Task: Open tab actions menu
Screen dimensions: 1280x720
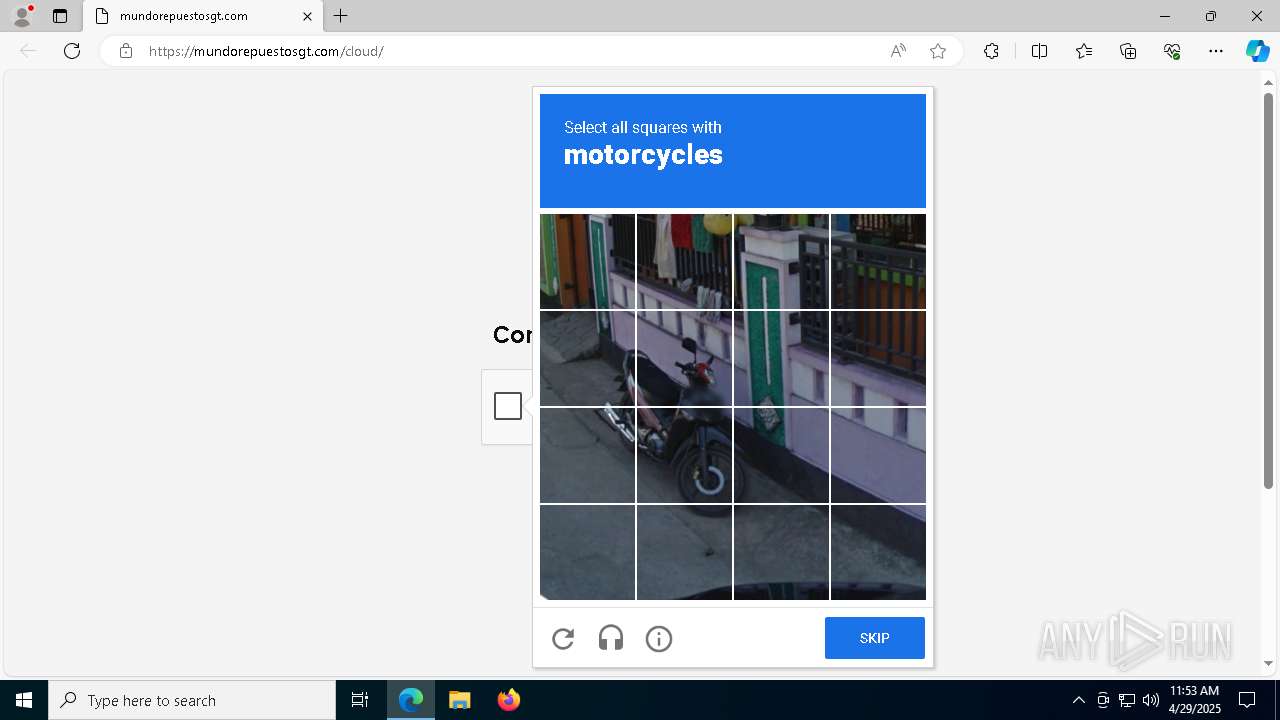Action: pos(60,16)
